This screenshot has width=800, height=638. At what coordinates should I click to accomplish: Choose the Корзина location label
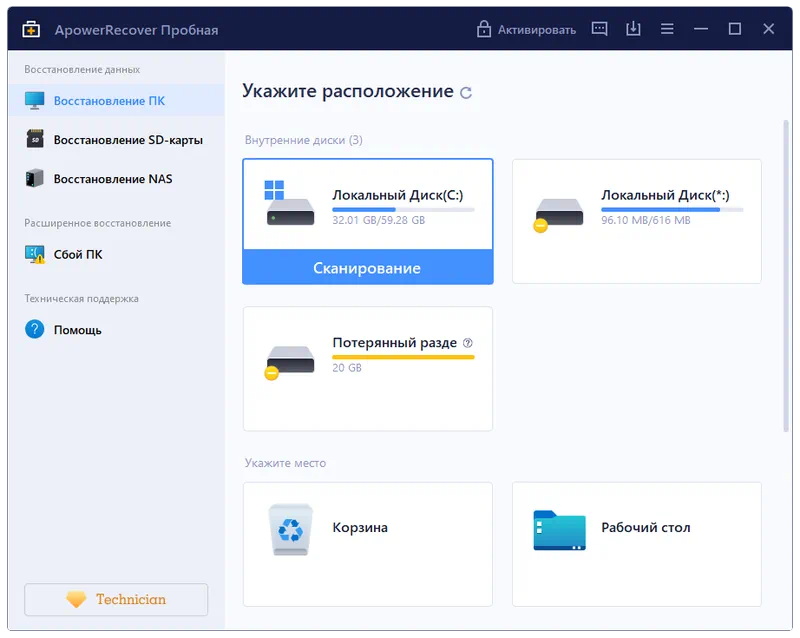(360, 527)
